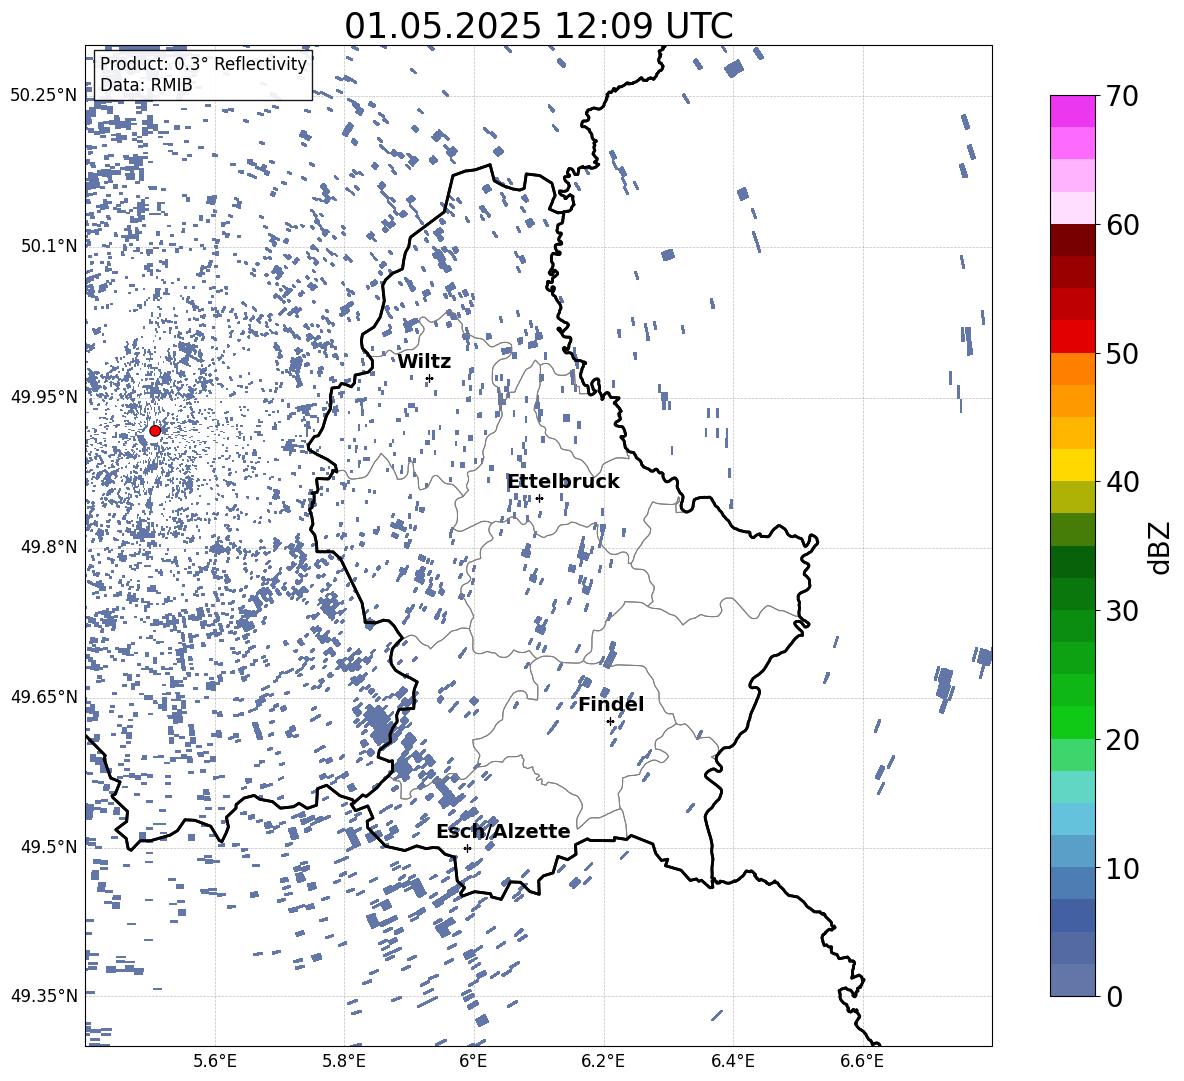Click the 5.6°E longitude label

(215, 1061)
